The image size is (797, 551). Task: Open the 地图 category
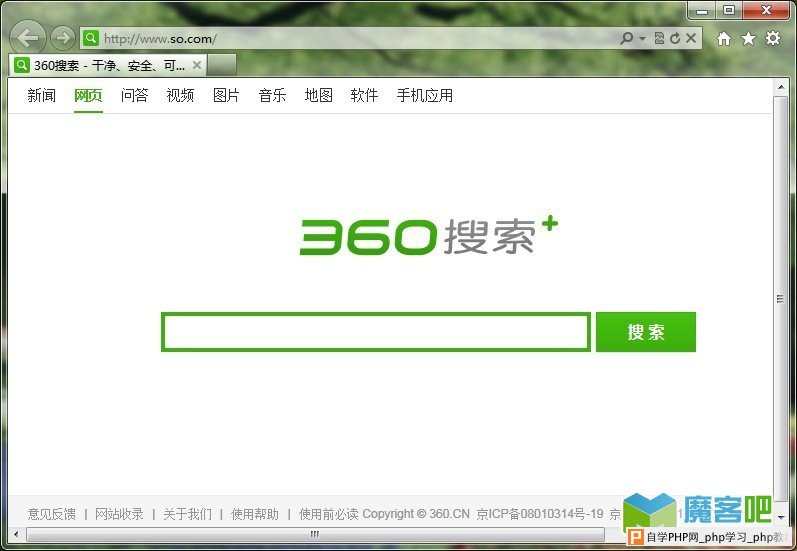point(318,95)
